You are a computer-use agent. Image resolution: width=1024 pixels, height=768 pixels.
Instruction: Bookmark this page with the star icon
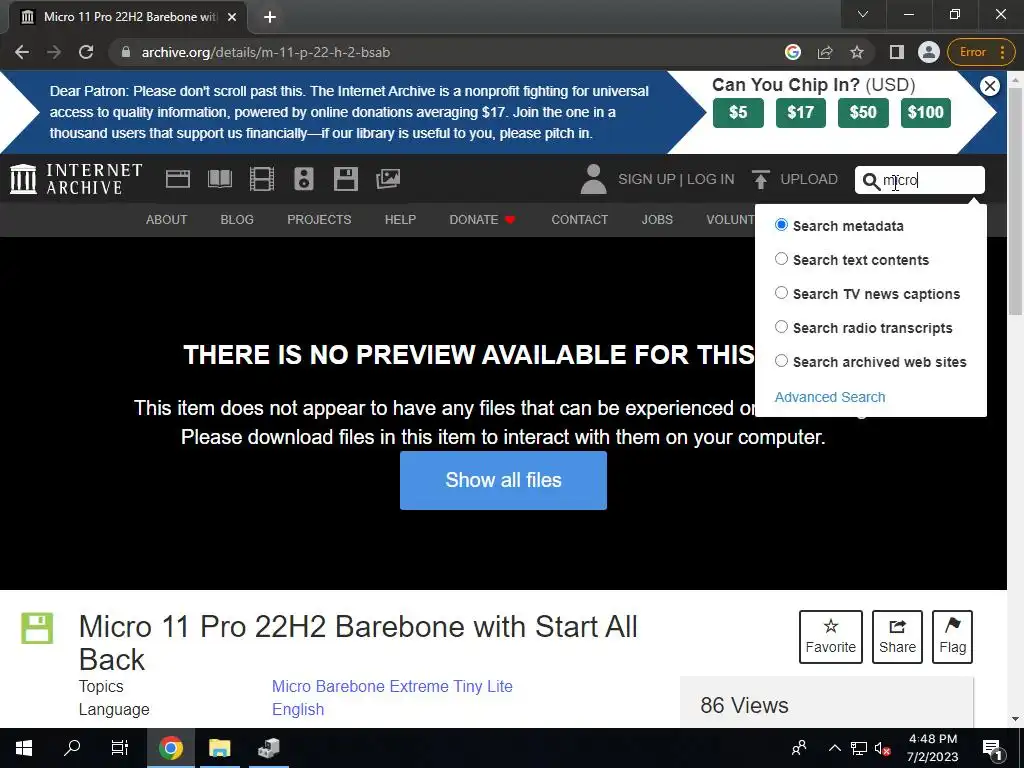coord(857,52)
